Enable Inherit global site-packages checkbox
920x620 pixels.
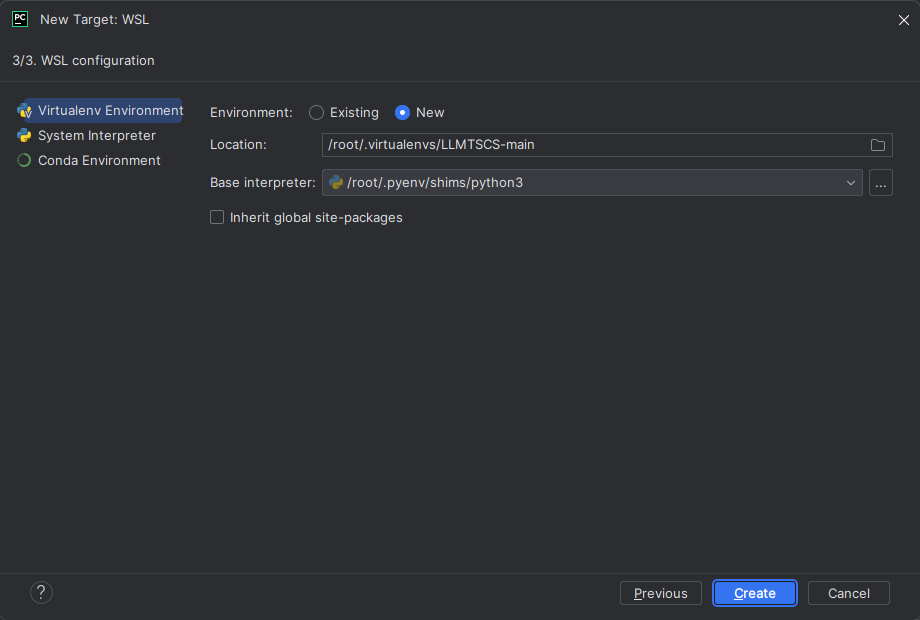click(x=217, y=217)
